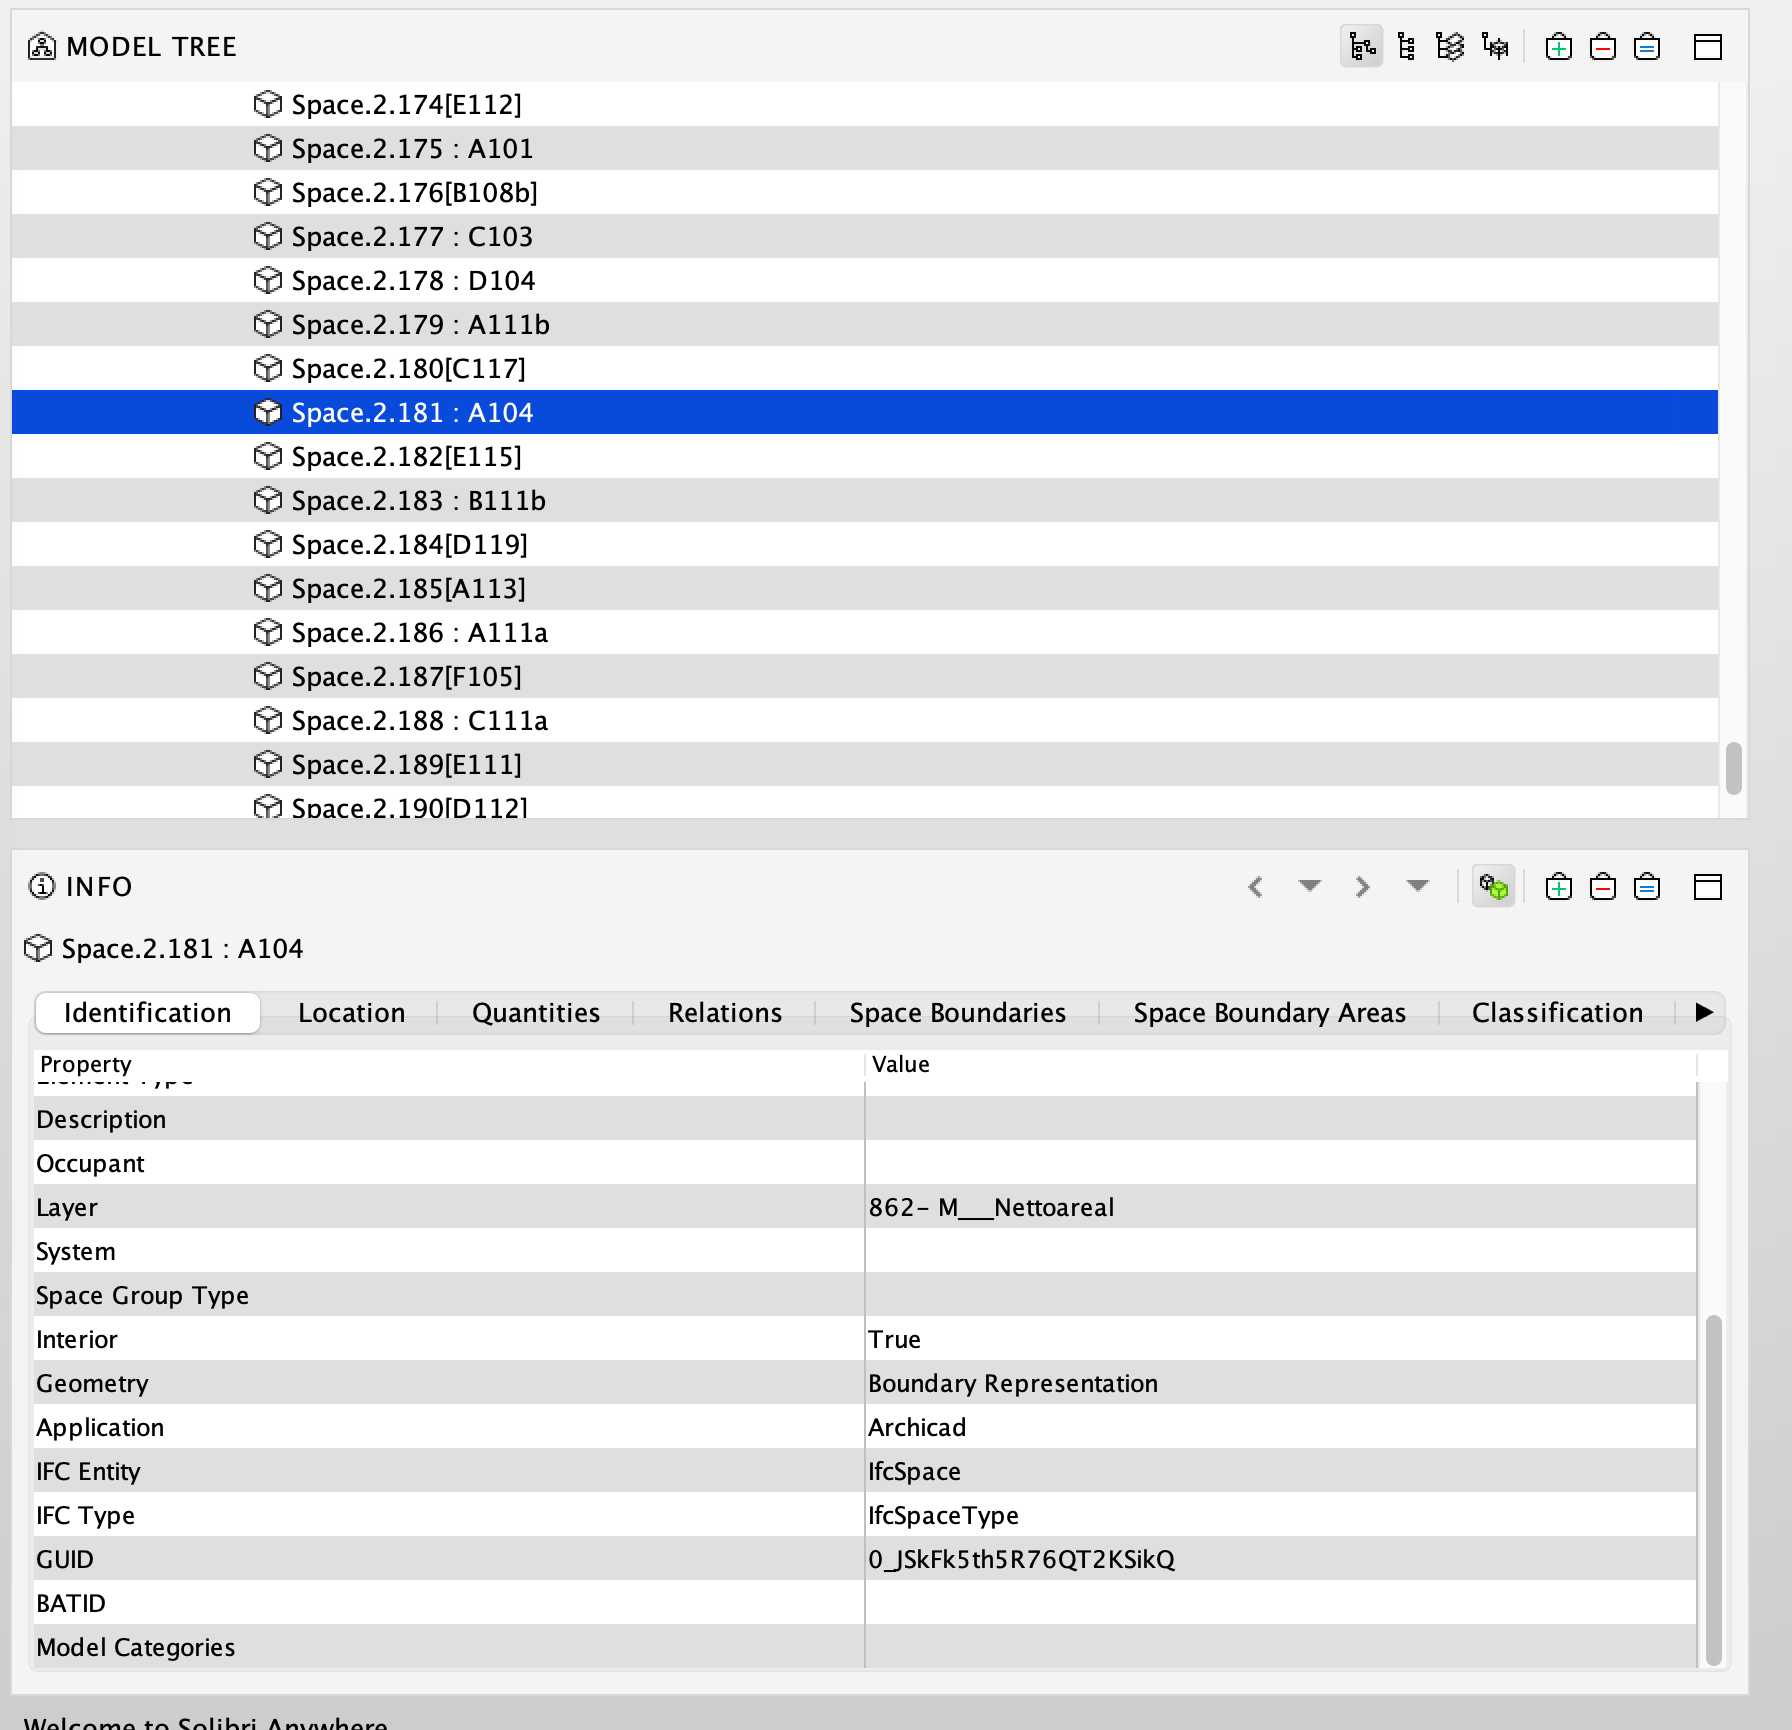Click the fourth tree view mode icon in Model Tree
This screenshot has height=1730, width=1792.
[x=1495, y=47]
